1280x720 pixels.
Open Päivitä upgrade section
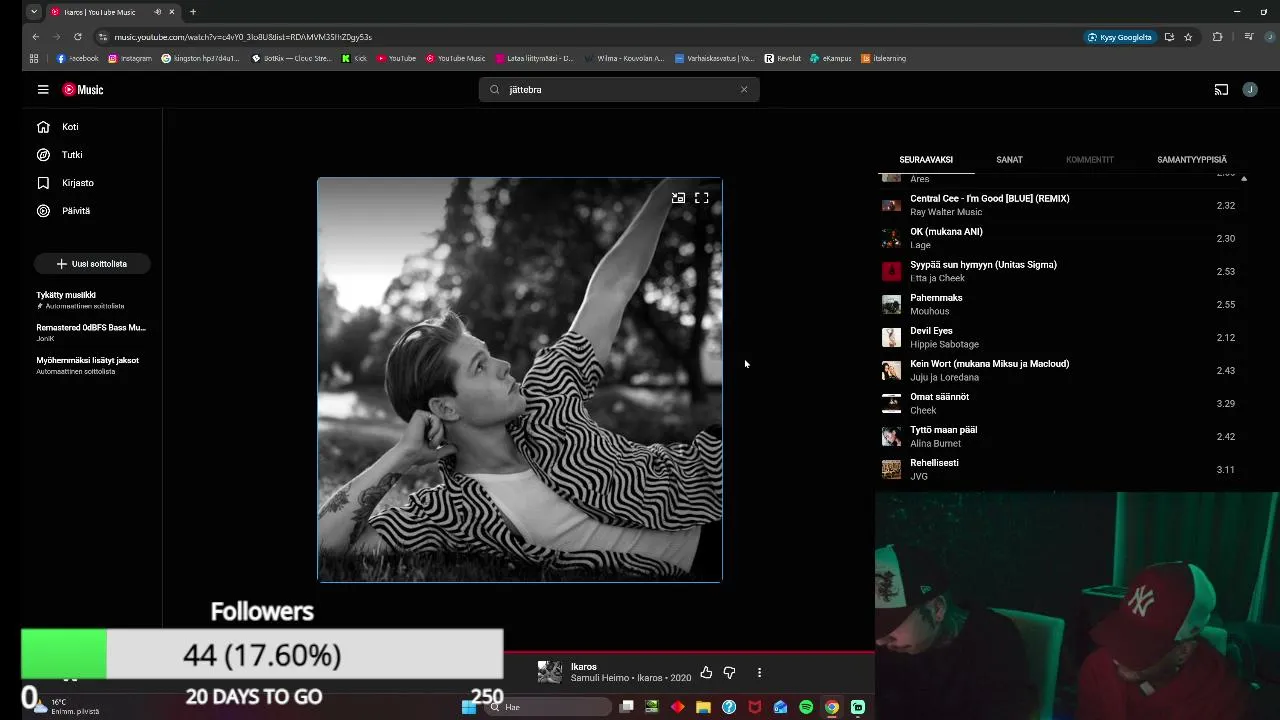(63, 211)
